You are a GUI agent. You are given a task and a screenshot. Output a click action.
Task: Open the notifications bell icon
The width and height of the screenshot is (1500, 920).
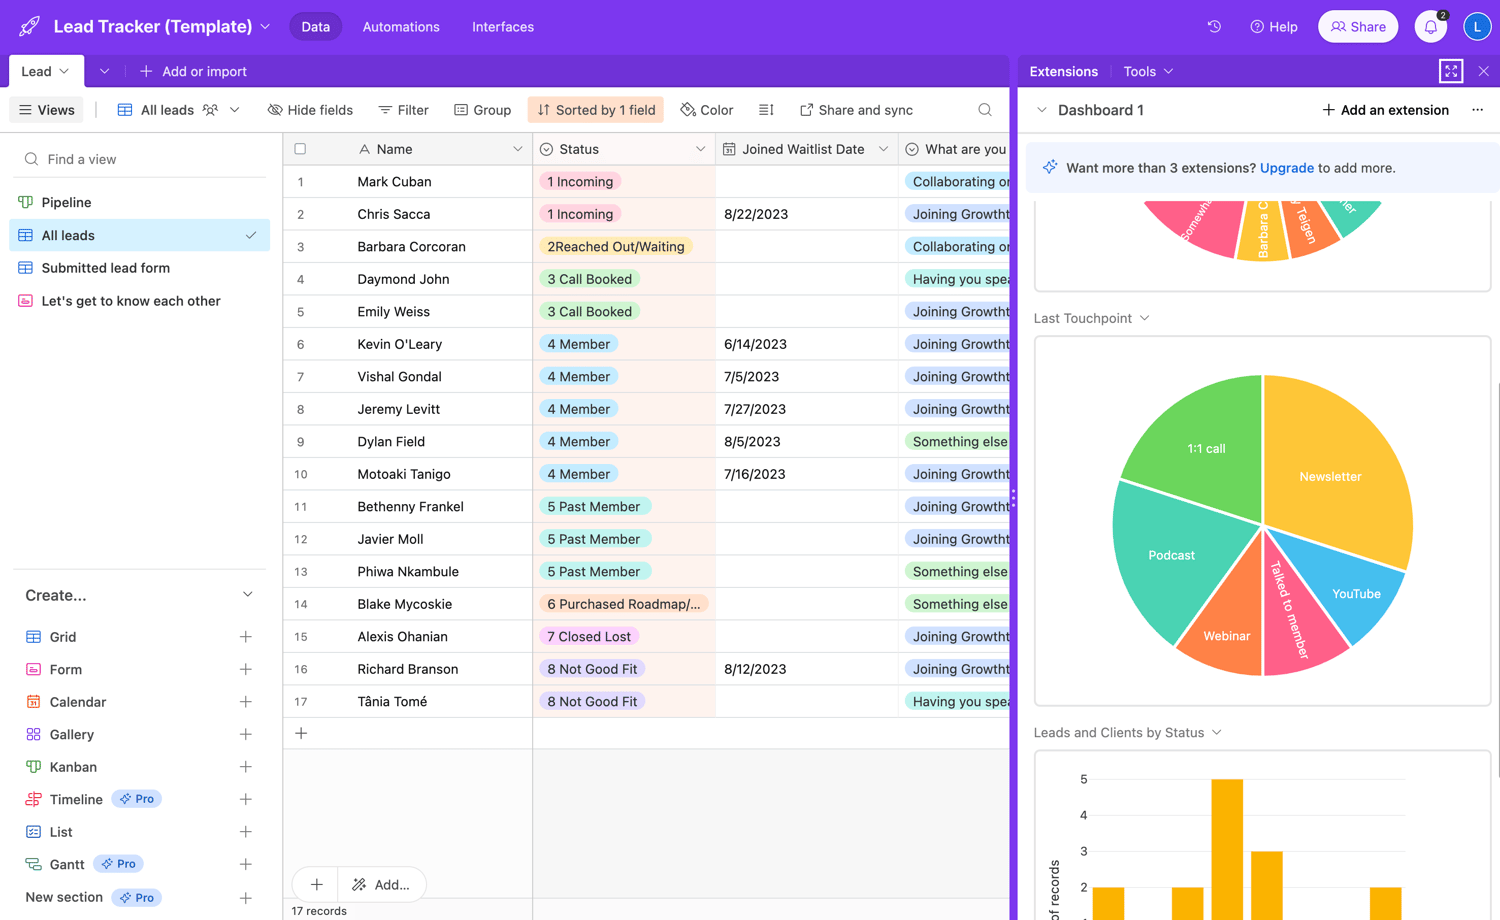point(1430,26)
